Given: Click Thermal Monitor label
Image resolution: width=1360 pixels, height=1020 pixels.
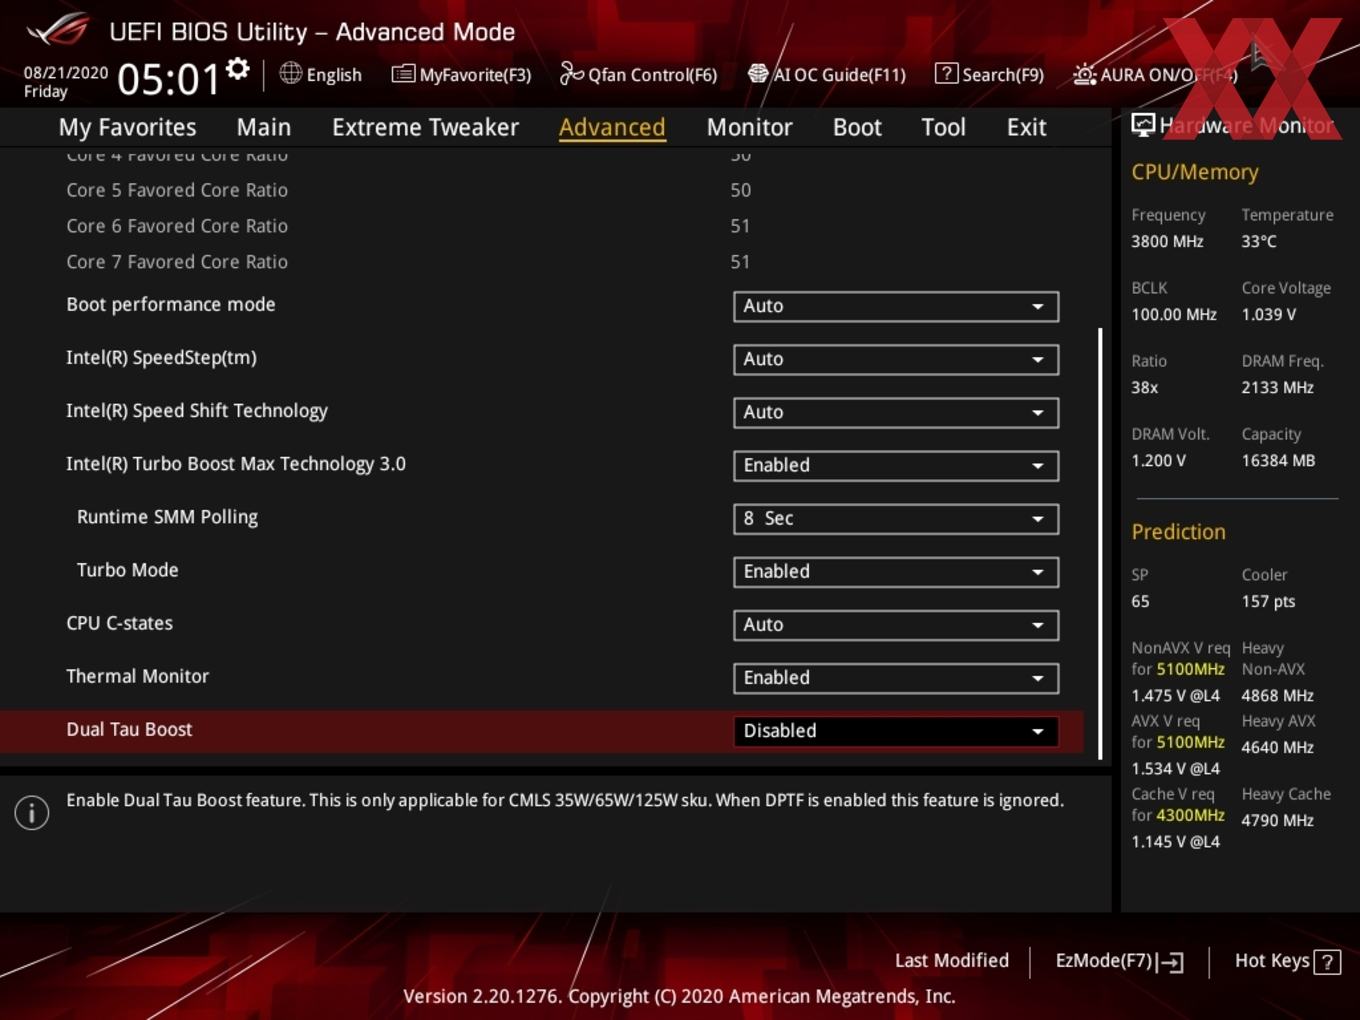Looking at the screenshot, I should pyautogui.click(x=137, y=676).
